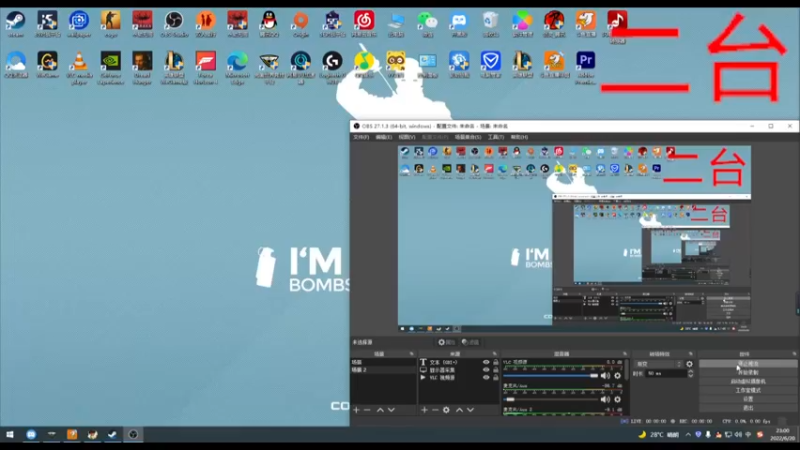Open settings gear for VLC 视频源 mixer

tap(617, 376)
